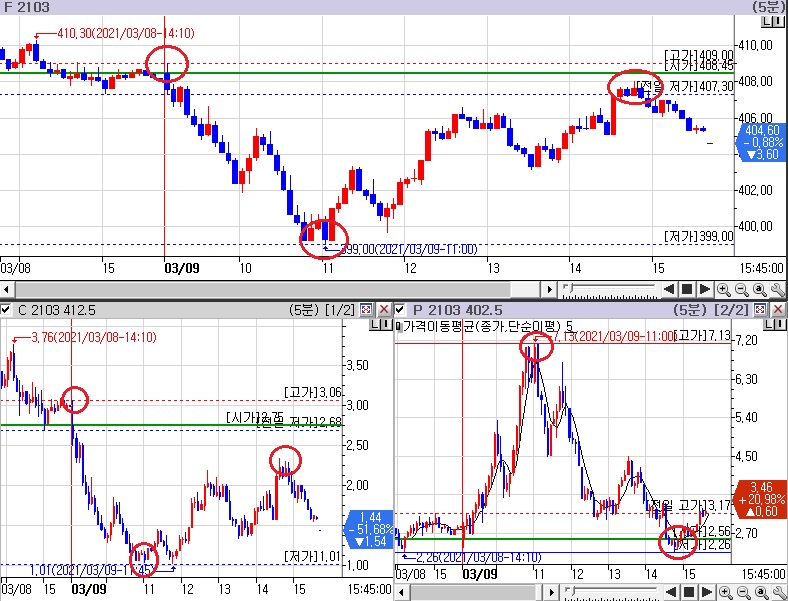The image size is (788, 601).
Task: Click the '[고가]7.13' label on P chart
Action: tap(702, 335)
